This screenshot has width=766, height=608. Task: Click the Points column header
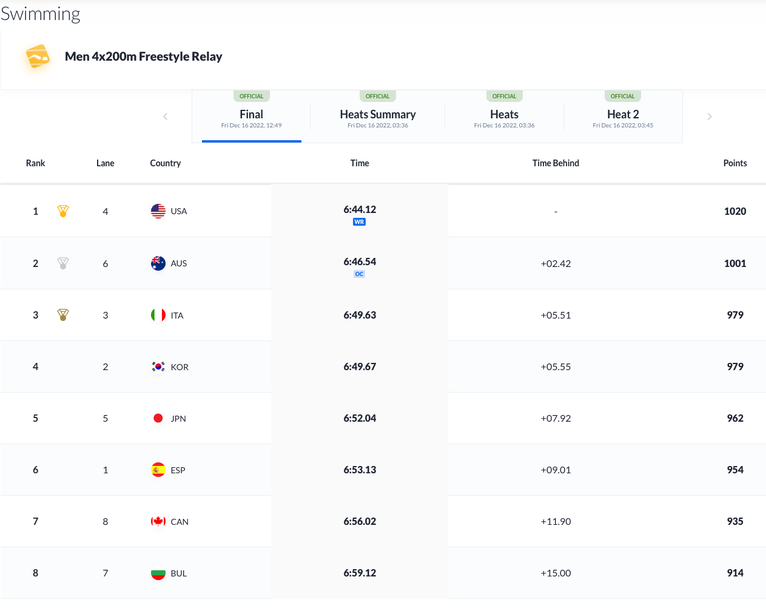[735, 163]
